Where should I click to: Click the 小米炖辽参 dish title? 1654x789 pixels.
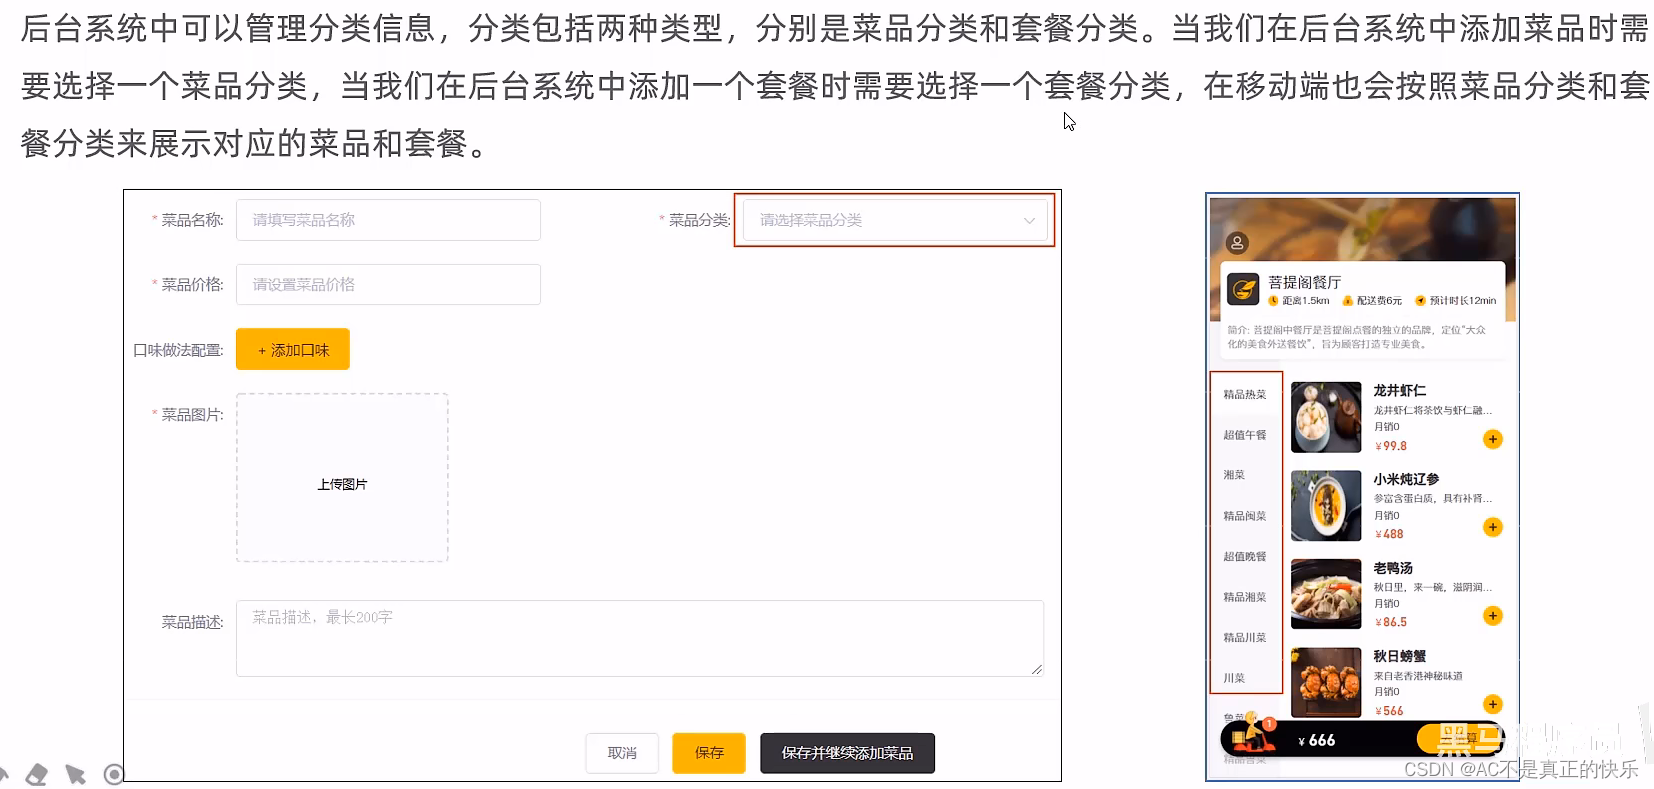(x=1406, y=479)
